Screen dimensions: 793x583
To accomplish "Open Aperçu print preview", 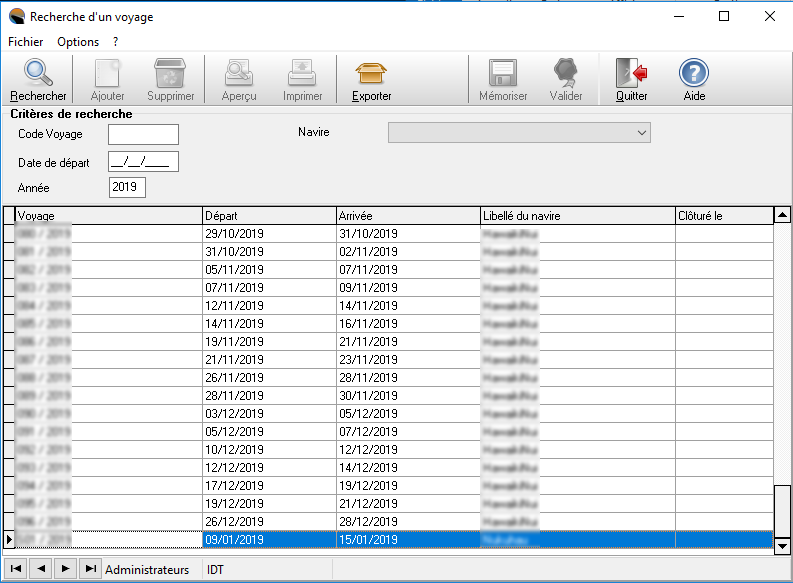I will coord(239,74).
